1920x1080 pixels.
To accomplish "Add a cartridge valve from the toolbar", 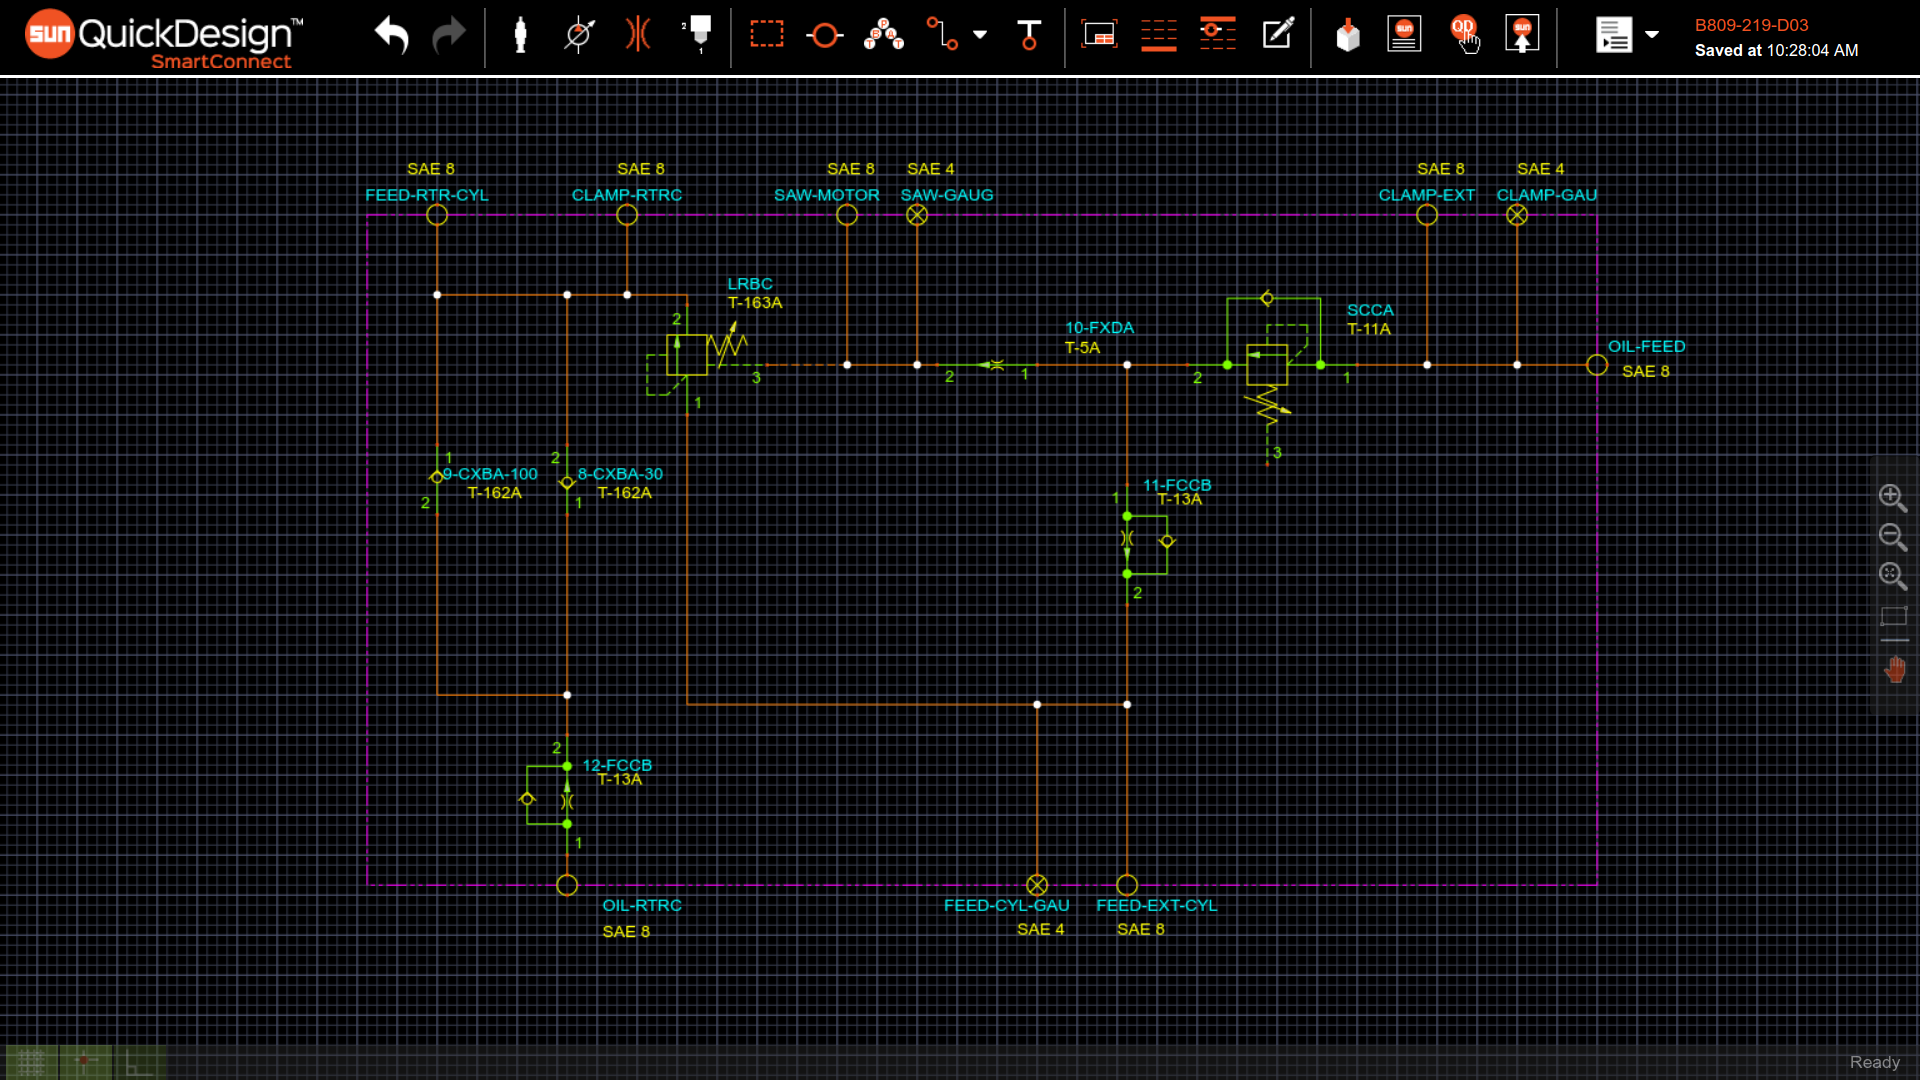I will click(520, 35).
